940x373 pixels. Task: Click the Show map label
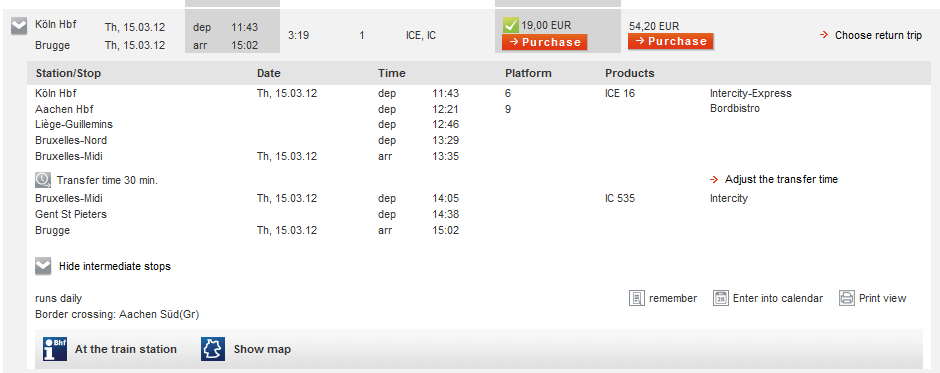pyautogui.click(x=262, y=349)
